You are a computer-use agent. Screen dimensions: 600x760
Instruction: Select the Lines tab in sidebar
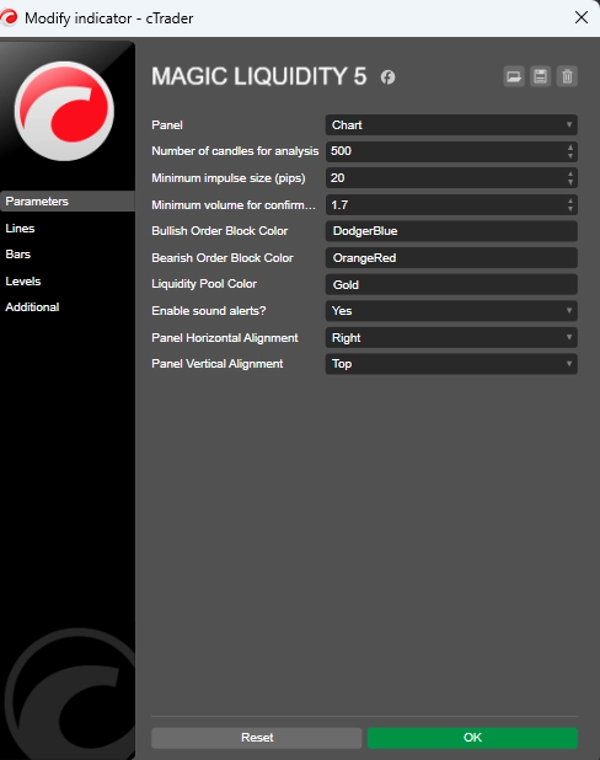[20, 228]
